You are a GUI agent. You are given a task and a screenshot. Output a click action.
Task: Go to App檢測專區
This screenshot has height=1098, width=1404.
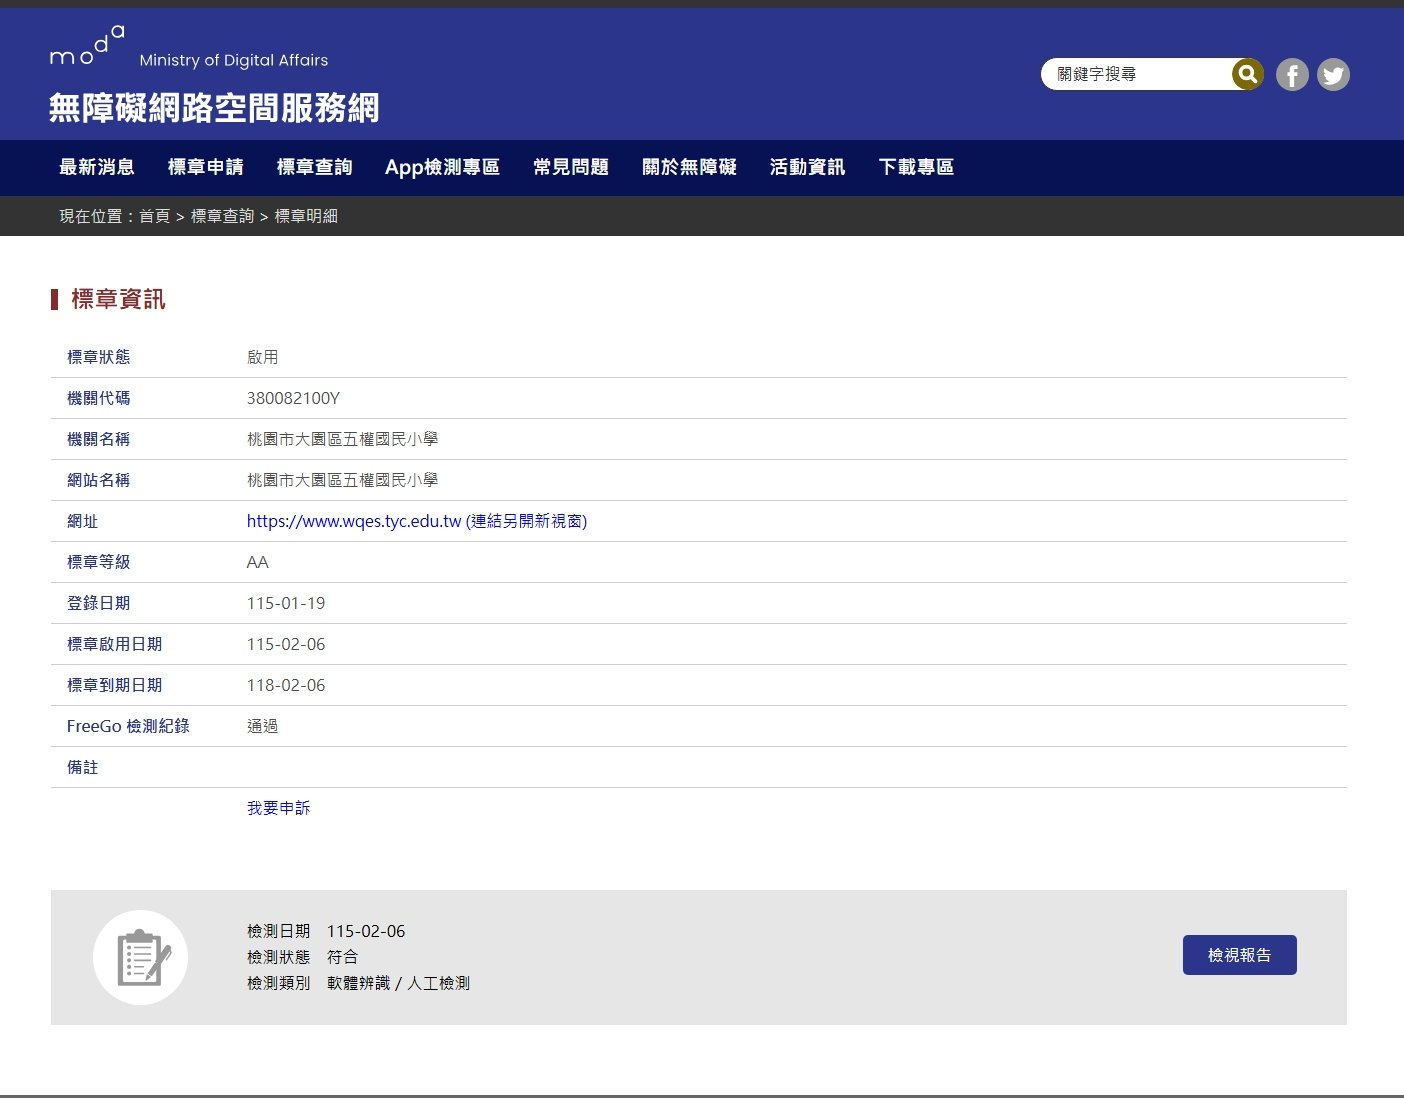442,167
